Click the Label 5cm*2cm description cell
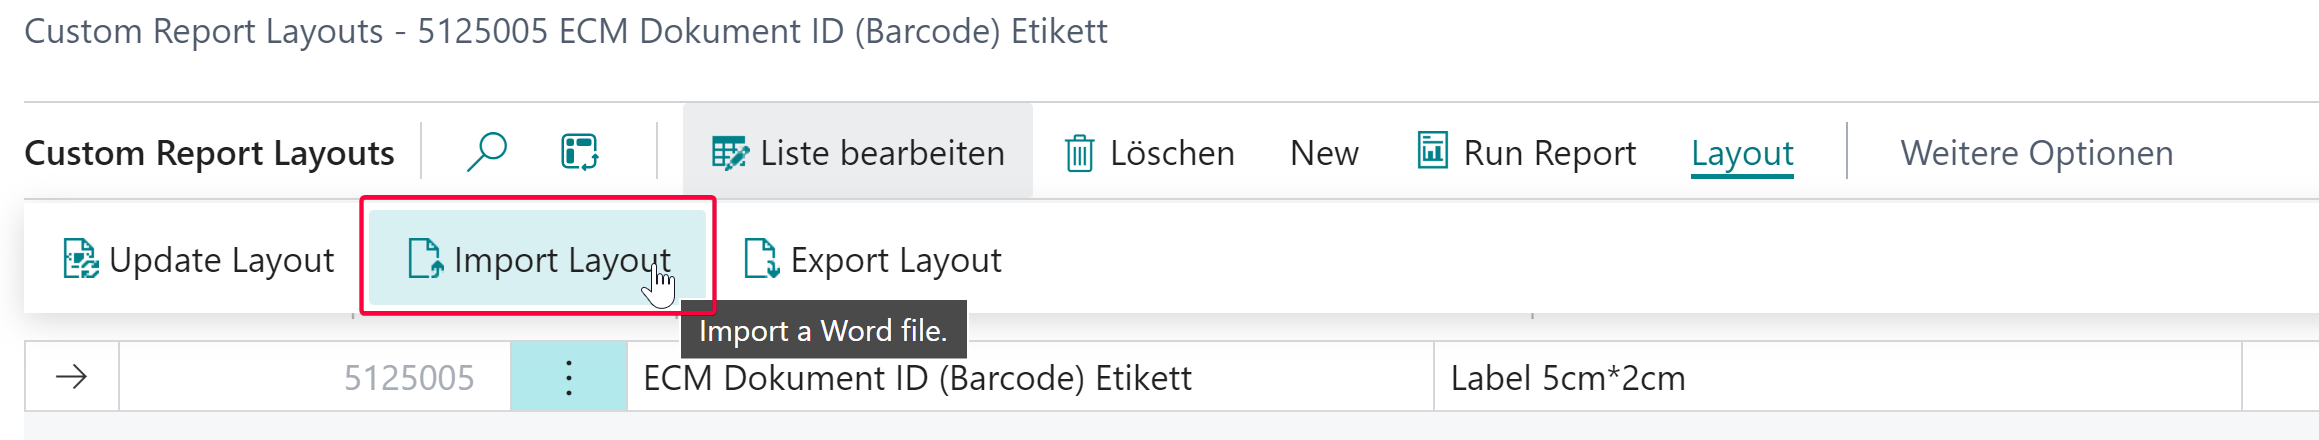Screen dimensions: 2319x440 (x=1567, y=378)
